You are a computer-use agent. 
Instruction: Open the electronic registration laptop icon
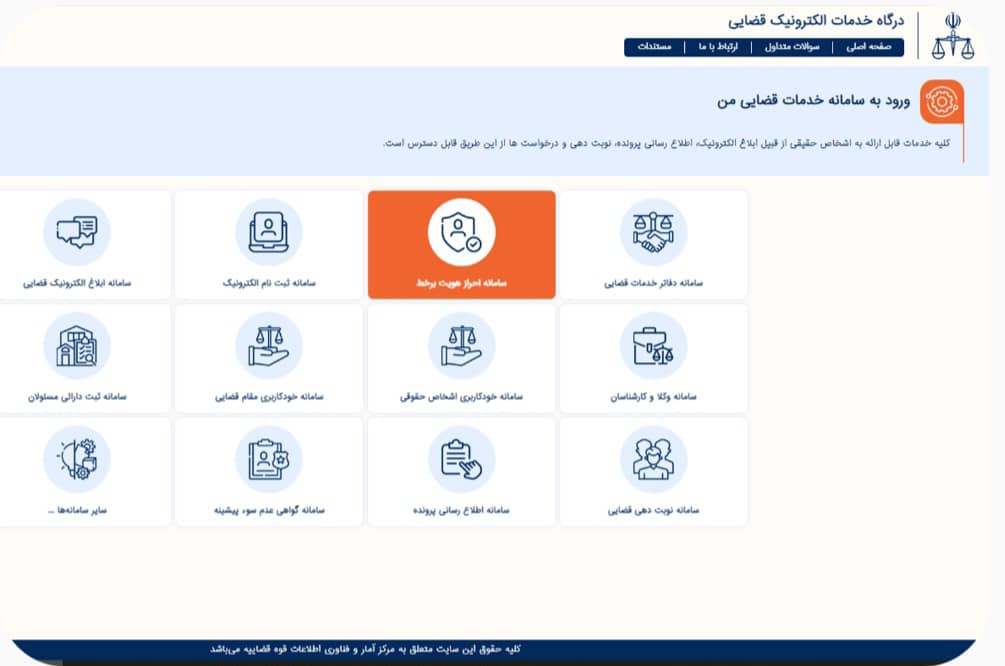click(269, 232)
